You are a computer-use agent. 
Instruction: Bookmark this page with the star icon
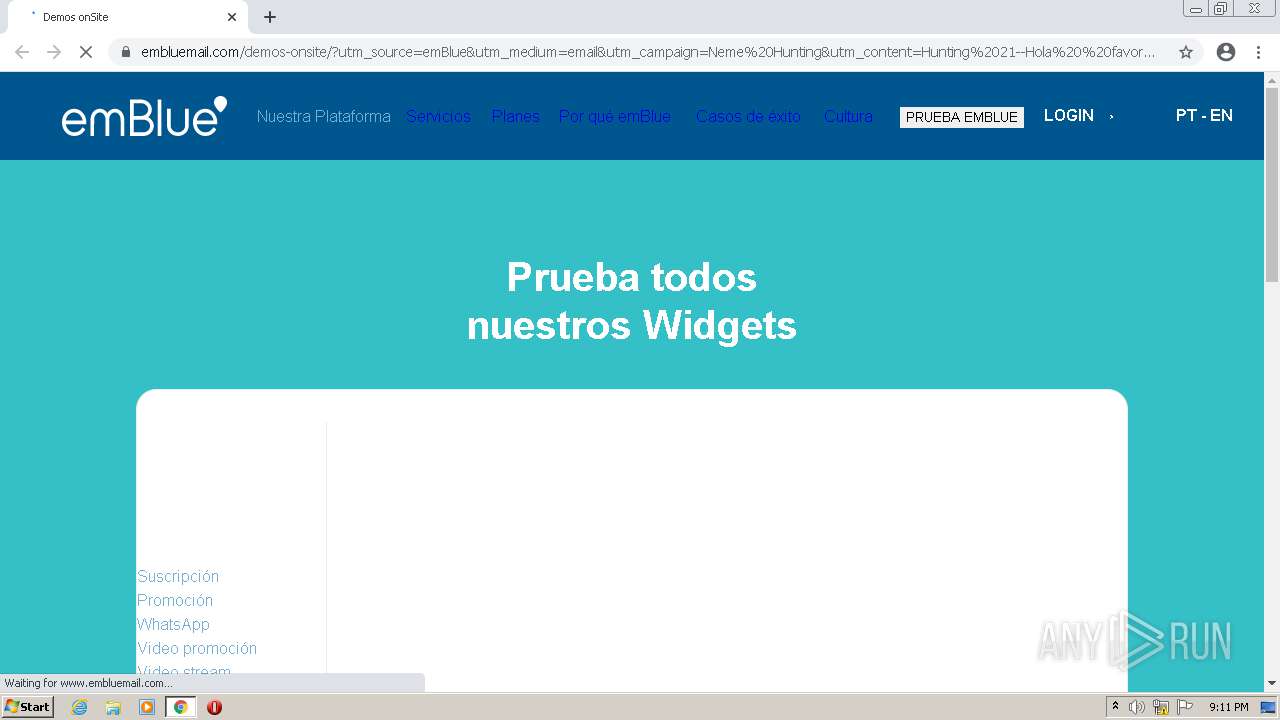[x=1186, y=52]
